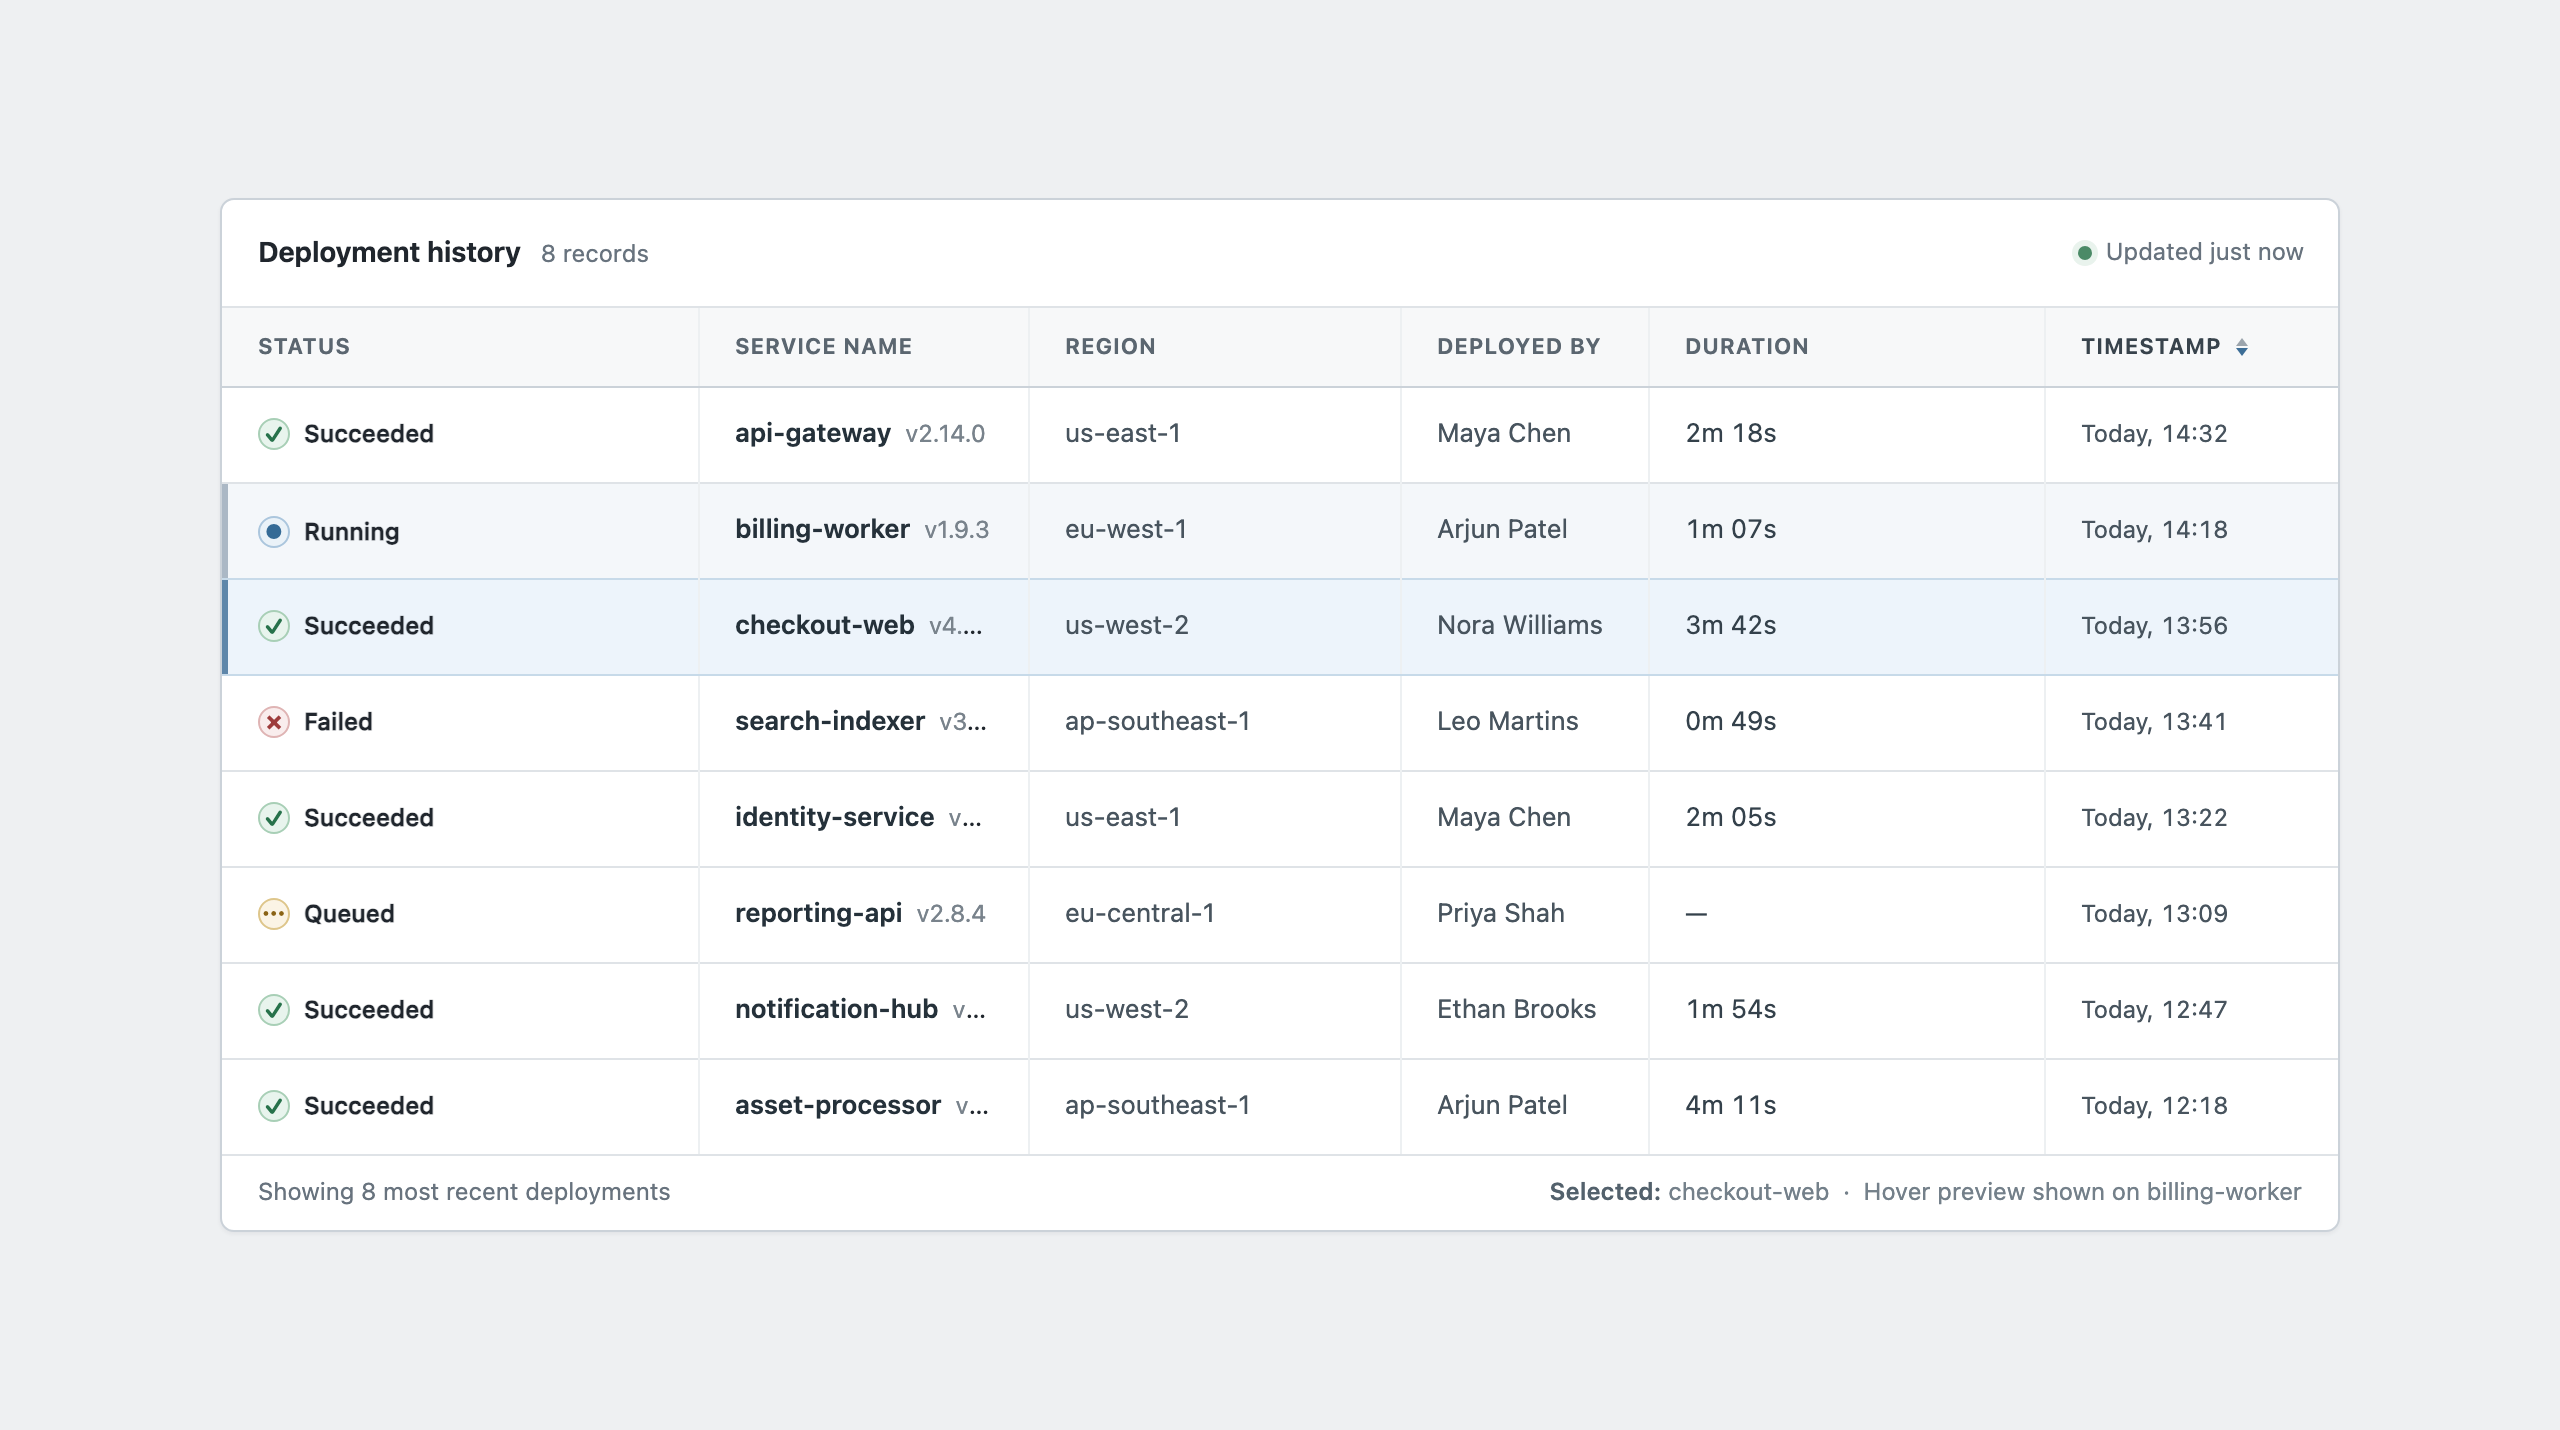Select the row deployed by Ethan Brooks

tap(1280, 1010)
